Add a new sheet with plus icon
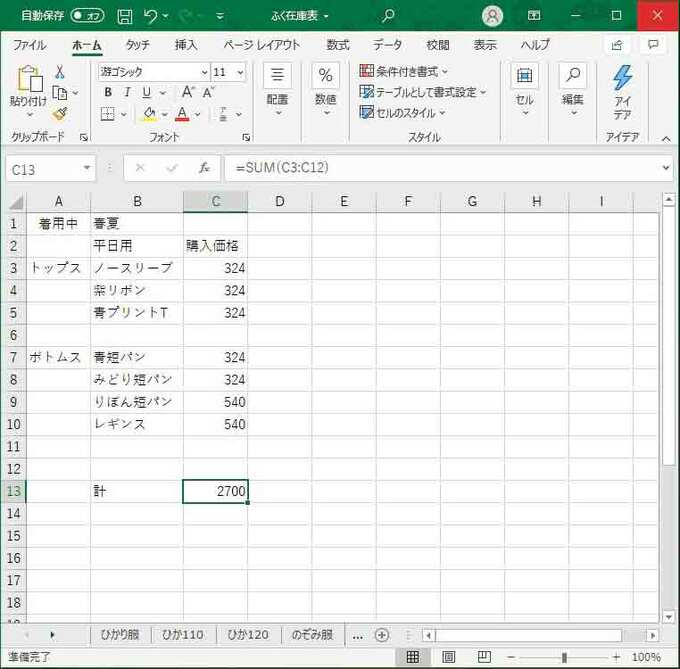The image size is (680, 669). tap(381, 635)
